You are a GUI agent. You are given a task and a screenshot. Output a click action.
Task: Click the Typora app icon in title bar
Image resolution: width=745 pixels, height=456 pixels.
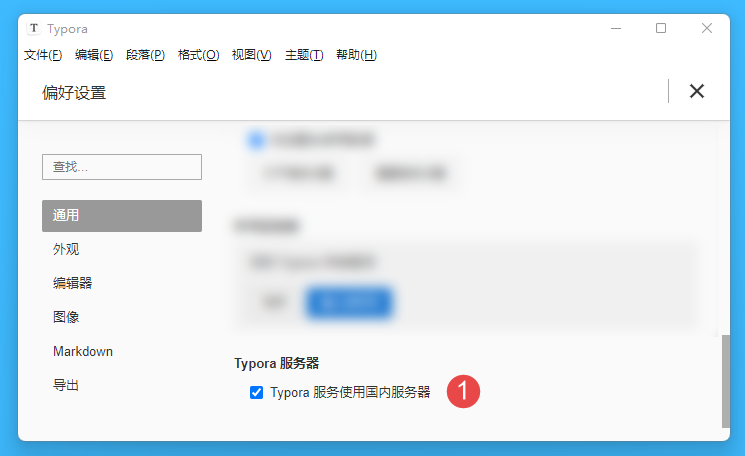coord(34,28)
